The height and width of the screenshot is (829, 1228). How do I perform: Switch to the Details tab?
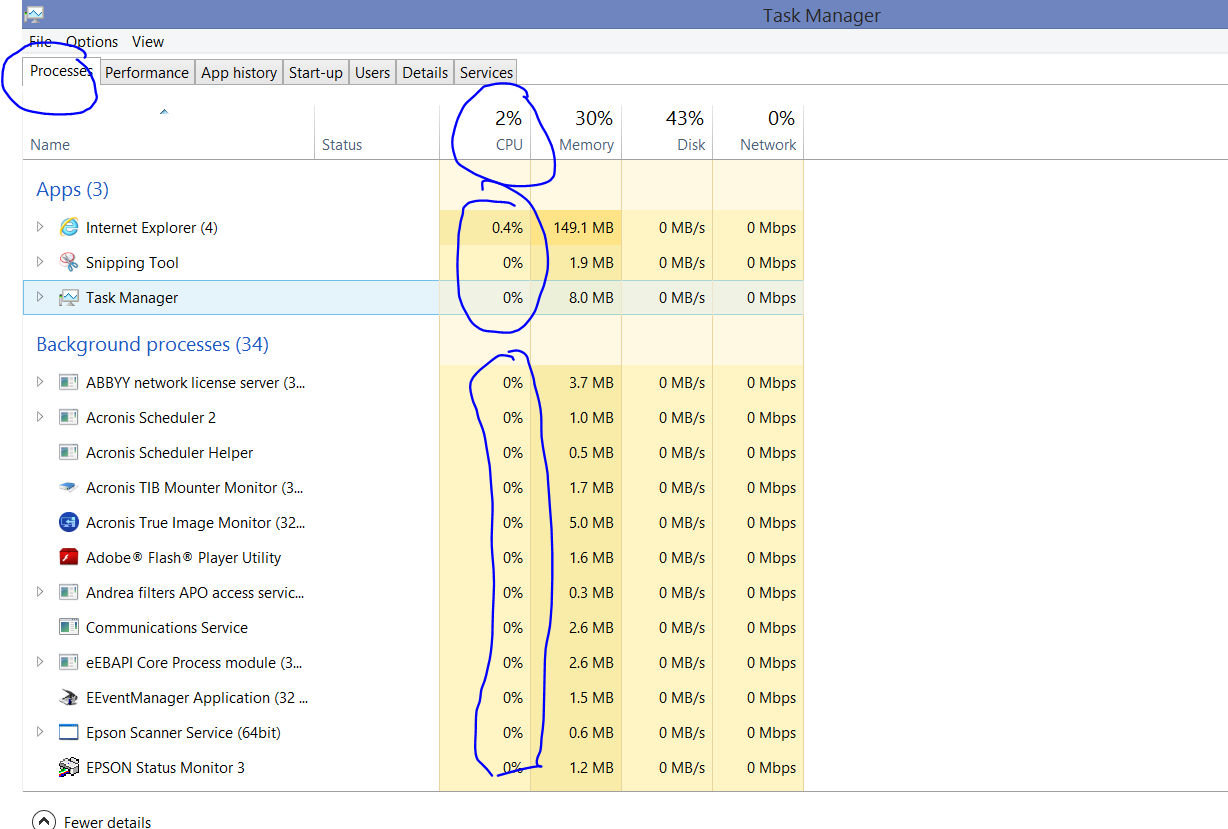pos(425,72)
